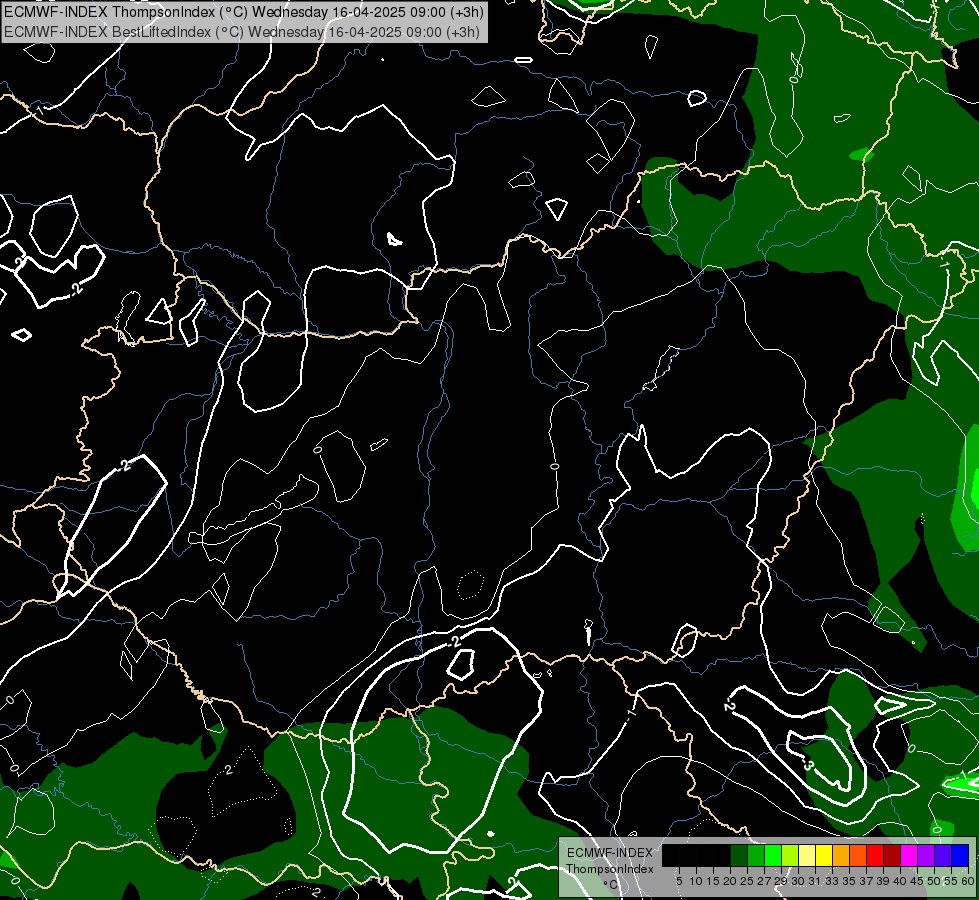Image resolution: width=979 pixels, height=900 pixels.
Task: Click the legend label 'ECMWF-INDEX'
Action: 610,853
